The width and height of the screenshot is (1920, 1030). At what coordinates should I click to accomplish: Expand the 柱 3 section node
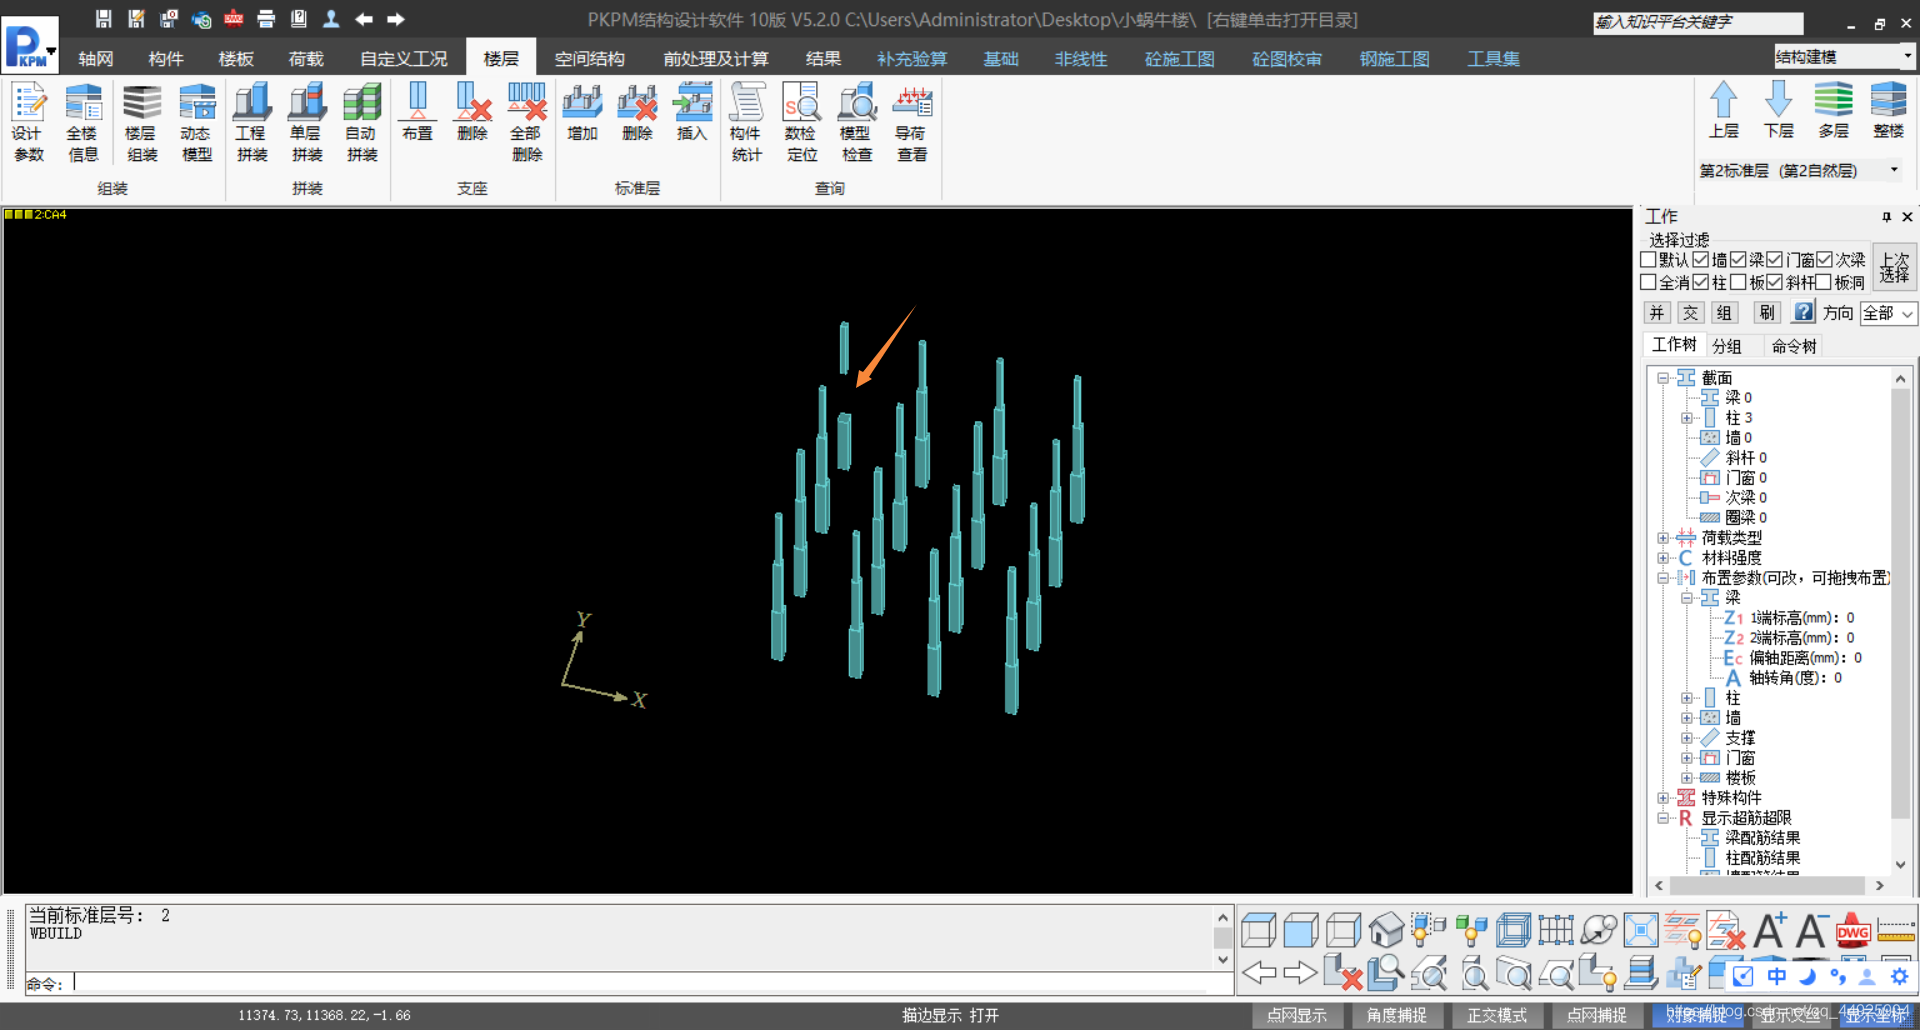(x=1686, y=418)
